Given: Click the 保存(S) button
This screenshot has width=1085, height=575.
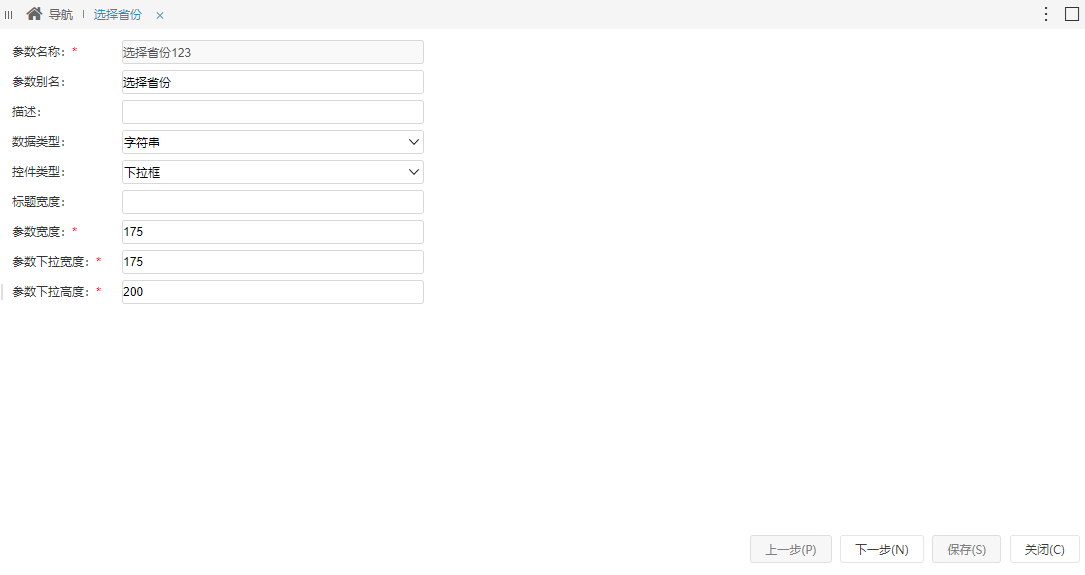Looking at the screenshot, I should pyautogui.click(x=966, y=549).
